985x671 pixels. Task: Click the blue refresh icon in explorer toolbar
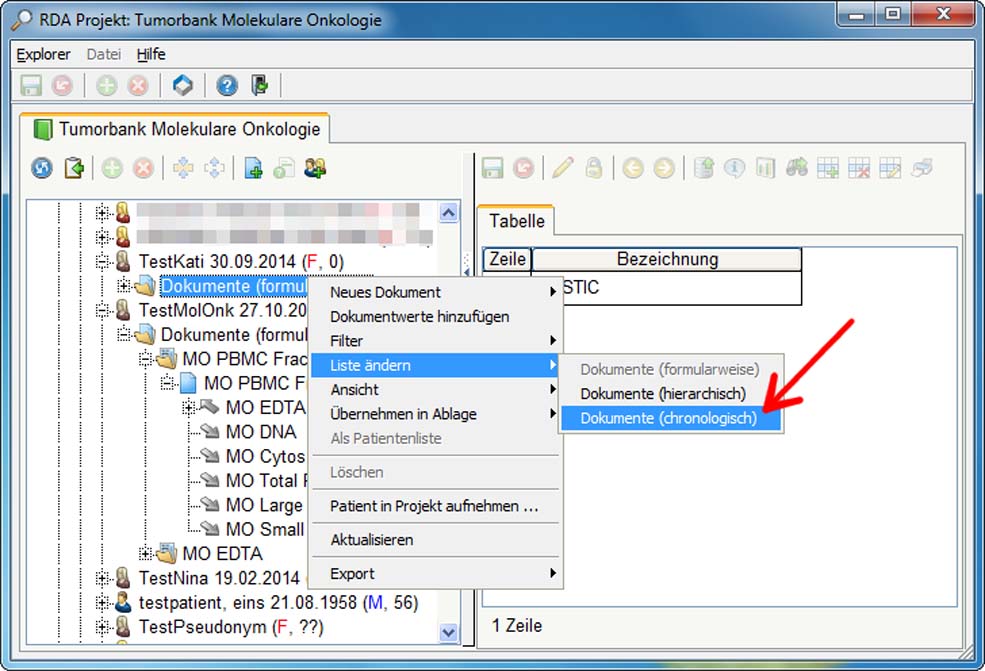42,169
